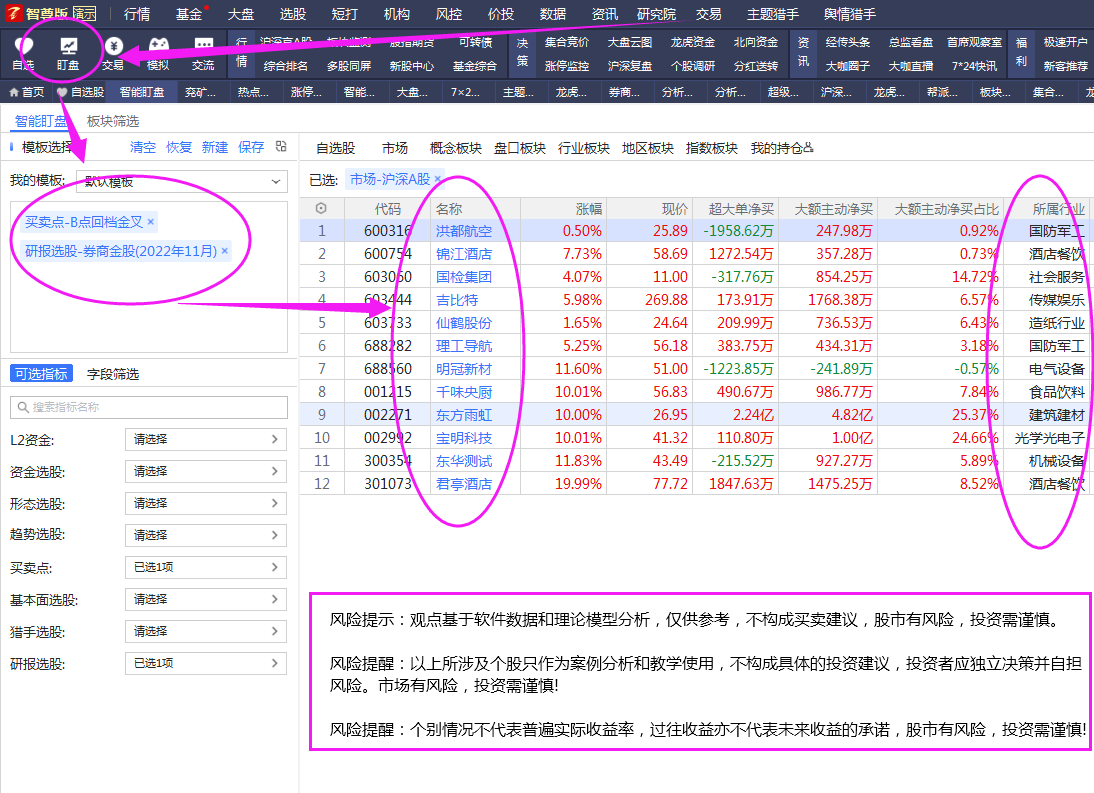Select the 行业板块 scope tab
This screenshot has height=793, width=1094.
pos(584,148)
